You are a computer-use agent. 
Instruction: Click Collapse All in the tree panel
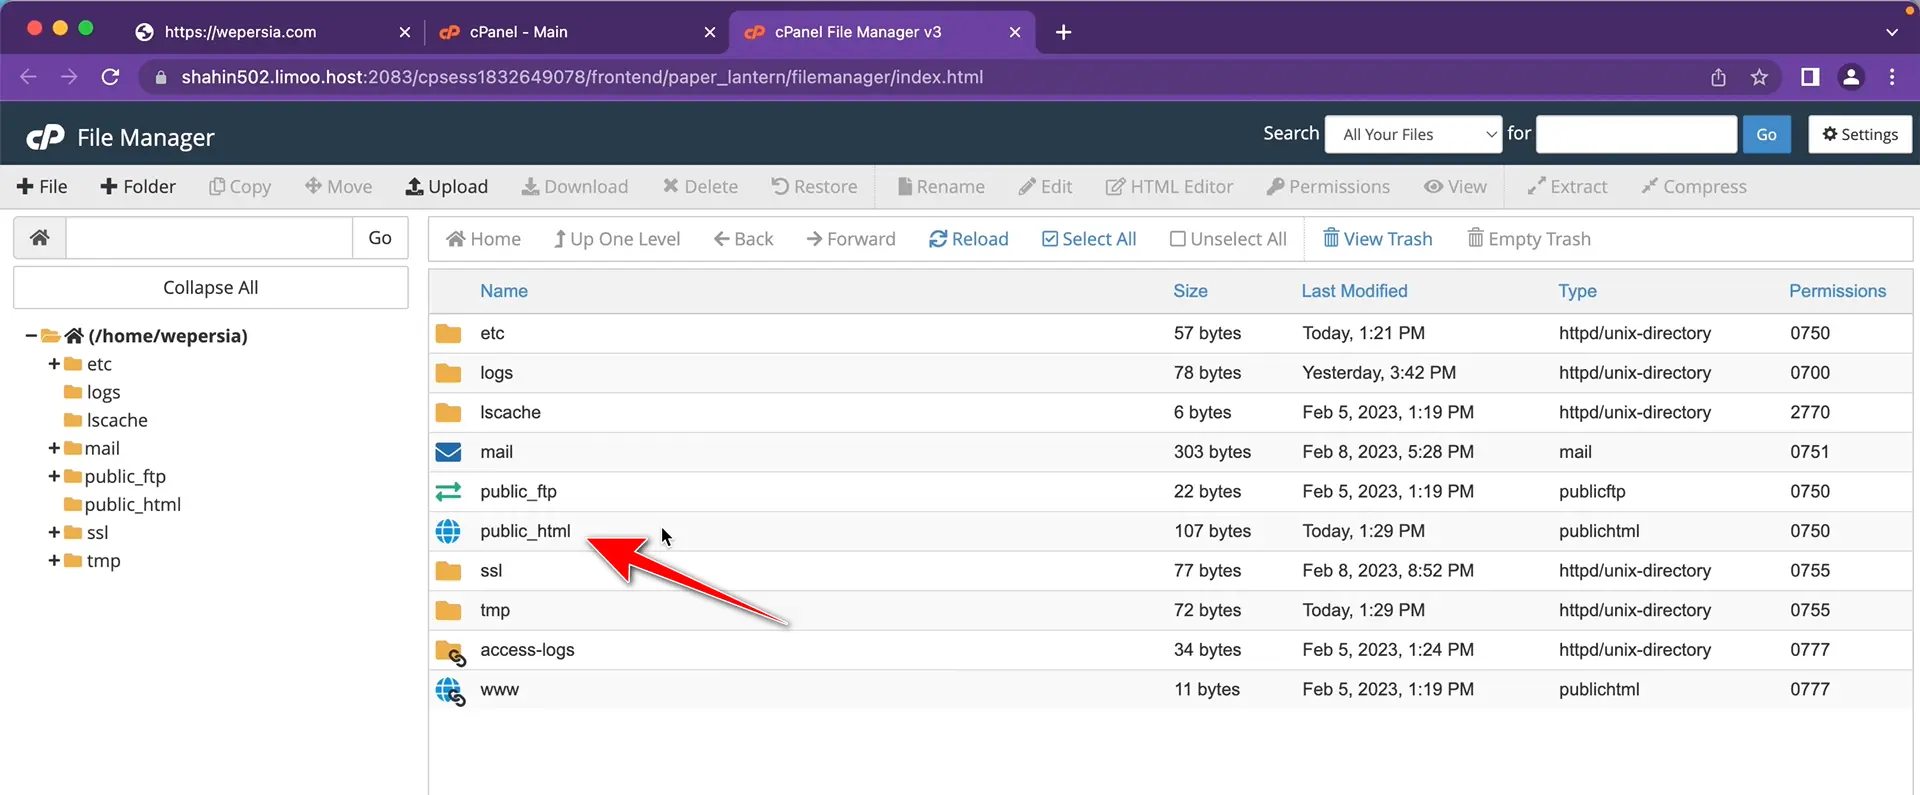[211, 287]
